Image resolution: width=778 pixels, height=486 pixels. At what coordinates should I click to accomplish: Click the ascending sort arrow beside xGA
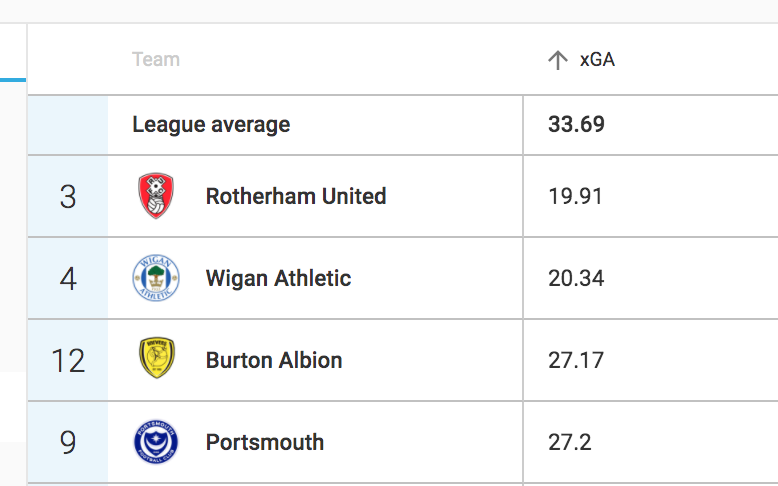[x=558, y=60]
